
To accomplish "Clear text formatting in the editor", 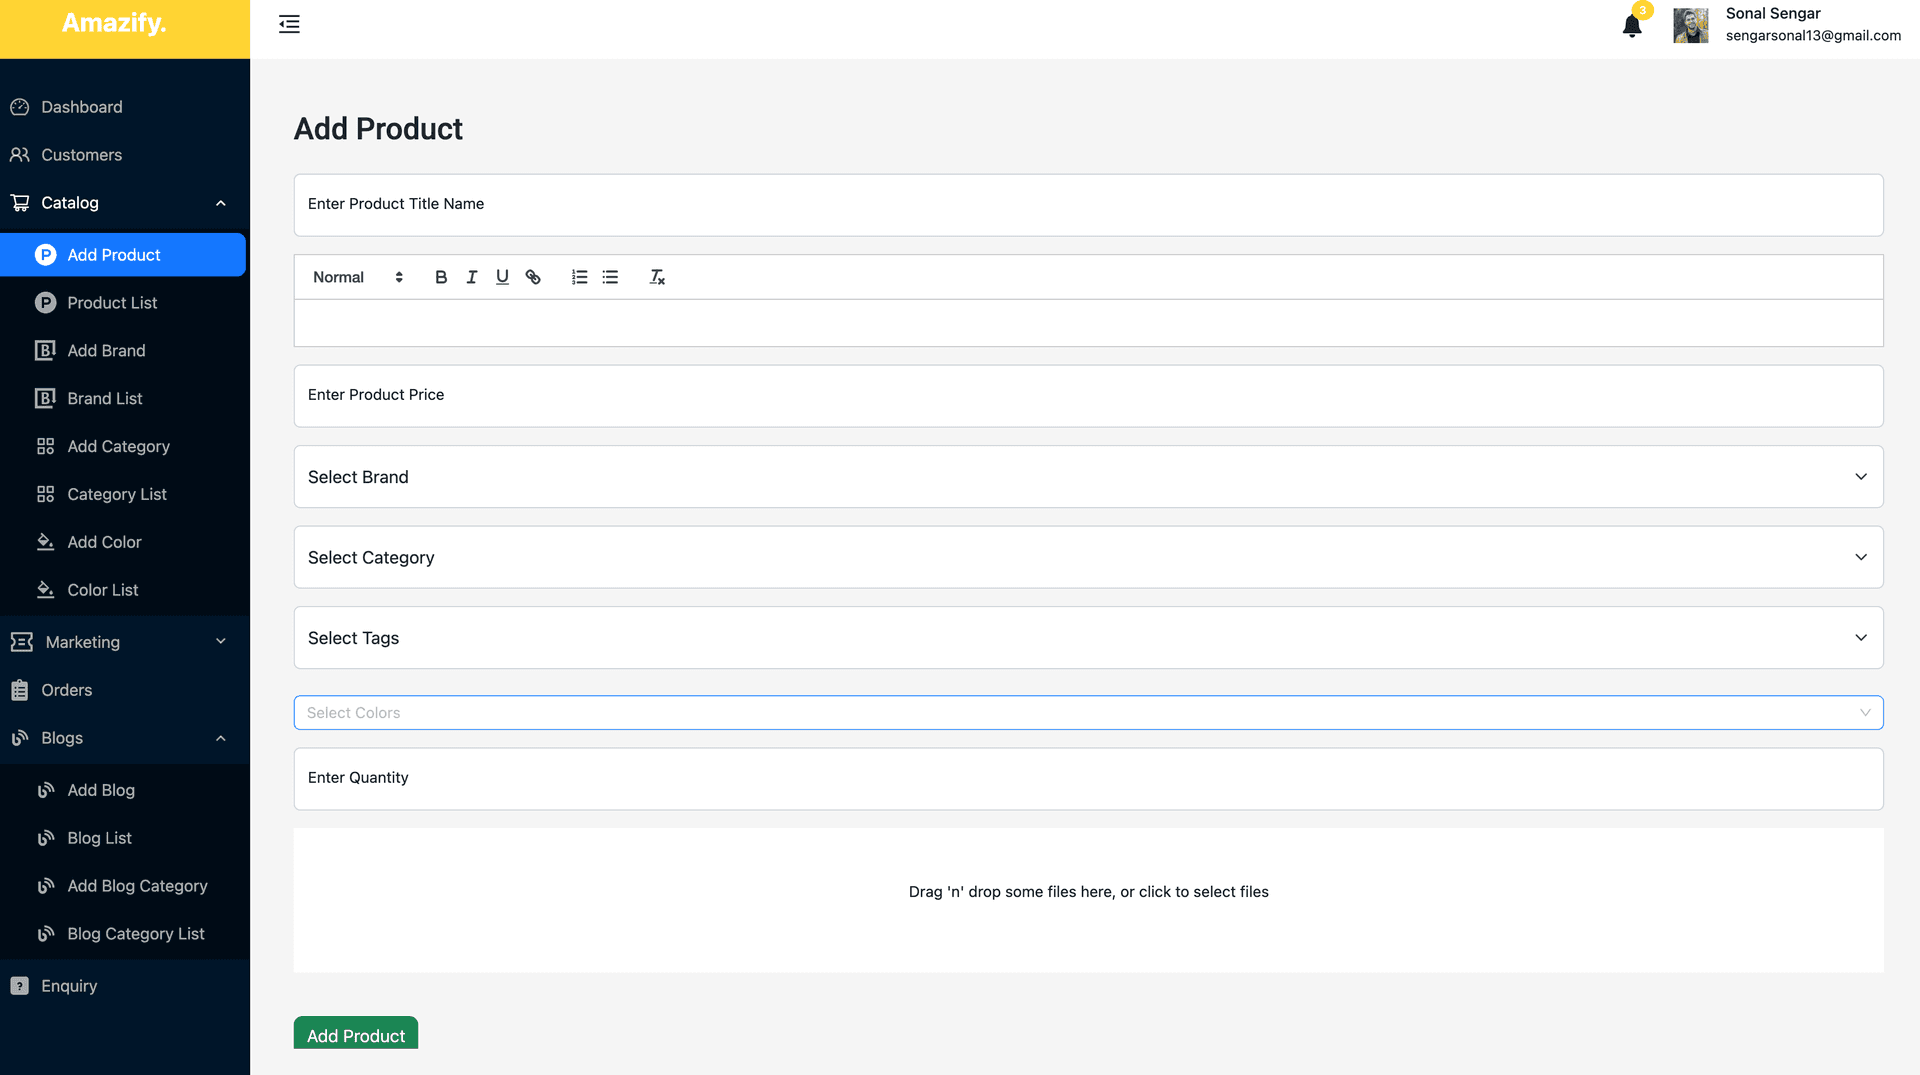I will [x=657, y=277].
